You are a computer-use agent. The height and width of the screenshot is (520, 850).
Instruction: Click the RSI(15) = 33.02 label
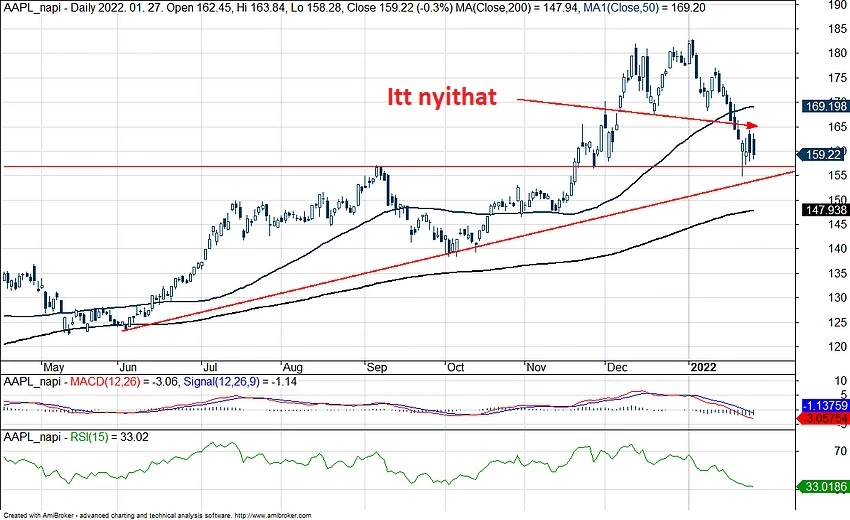pyautogui.click(x=110, y=436)
